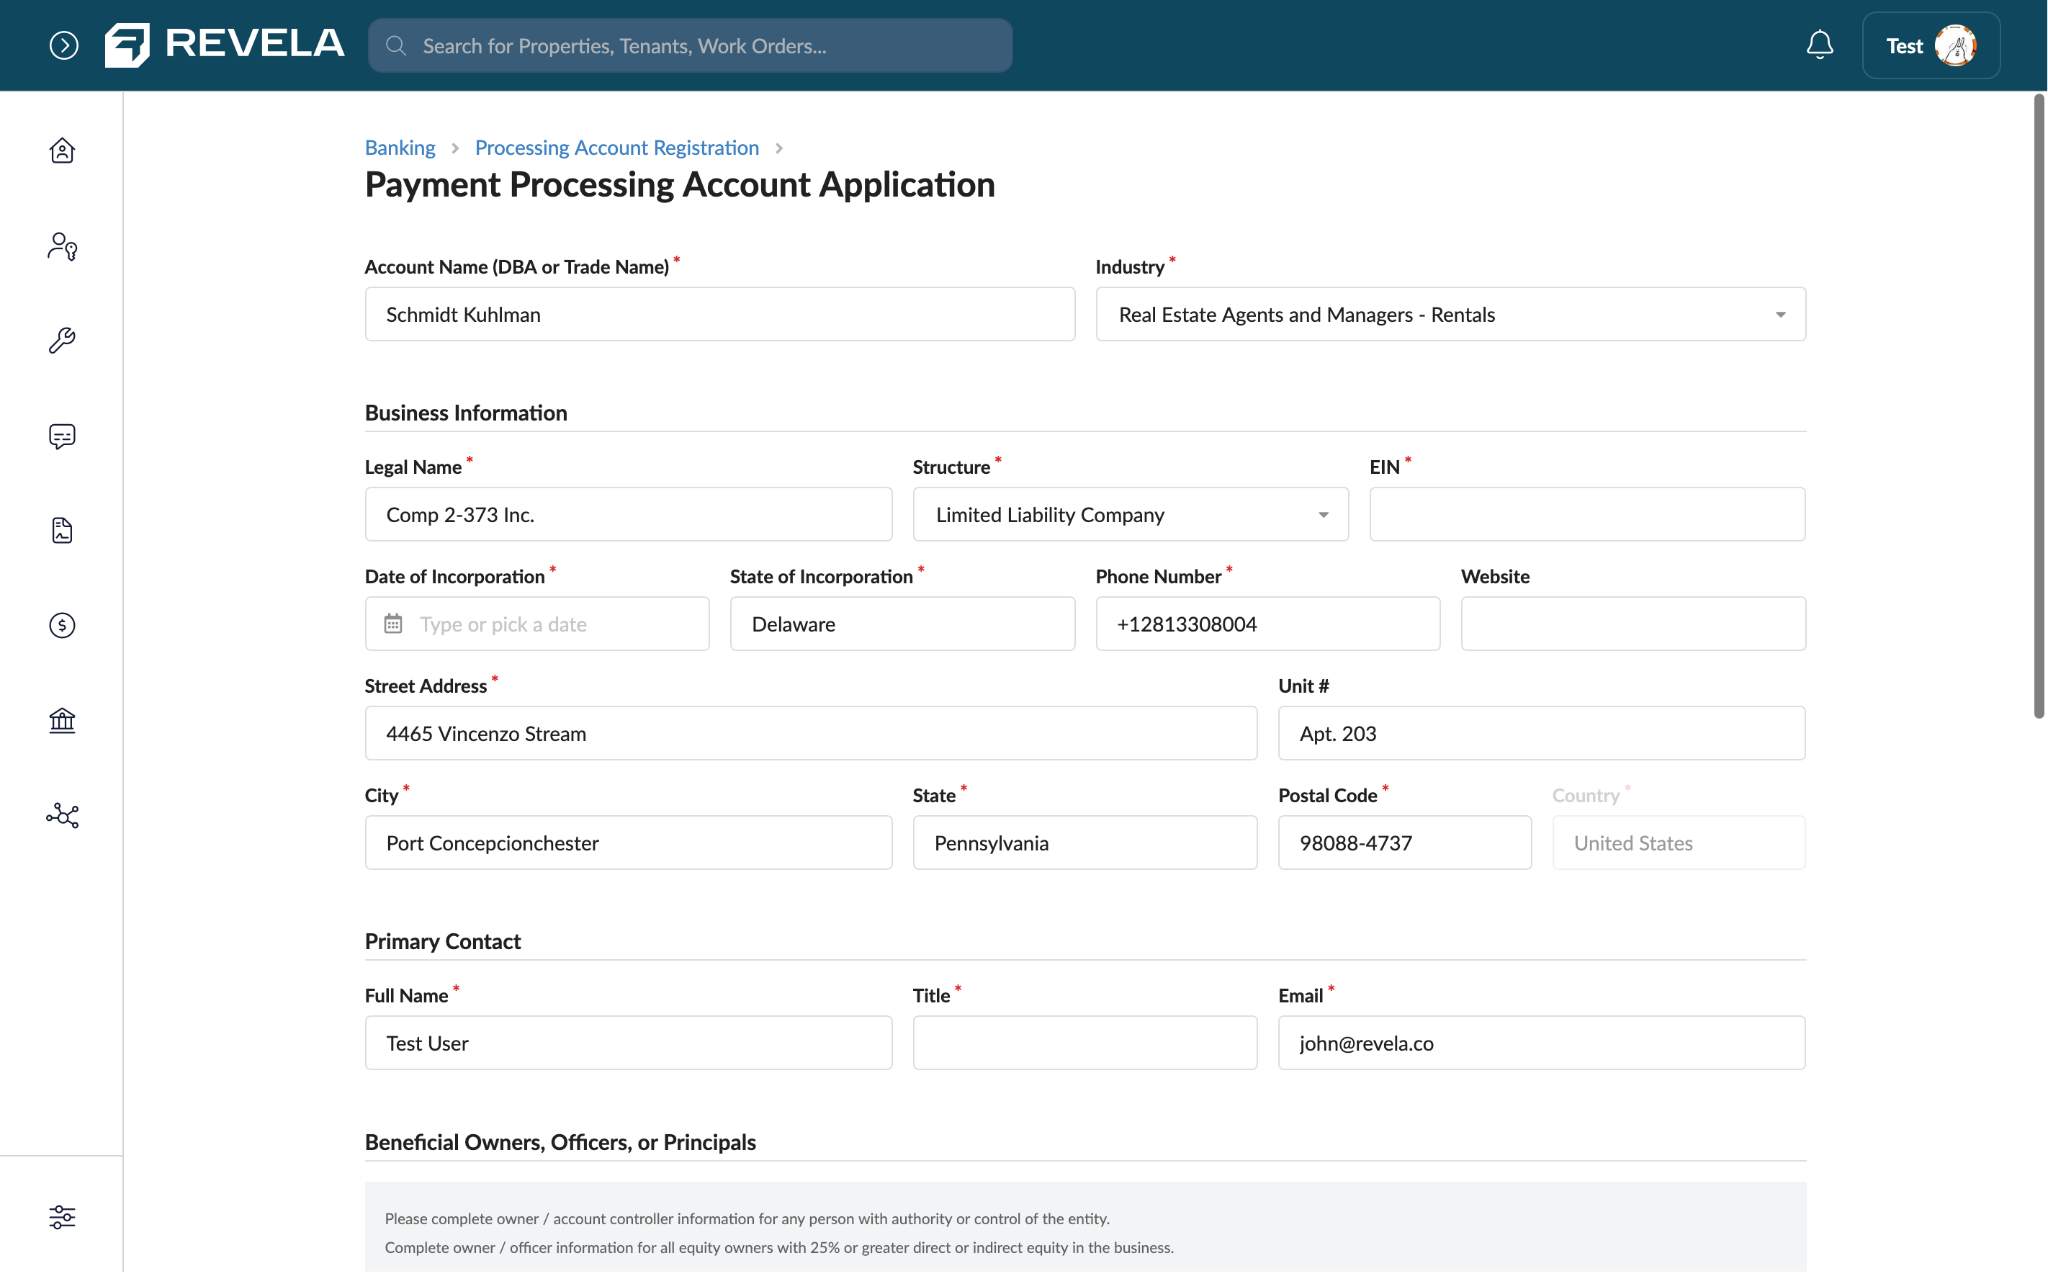The width and height of the screenshot is (2048, 1272).
Task: Click the search magnifier icon
Action: [x=396, y=46]
